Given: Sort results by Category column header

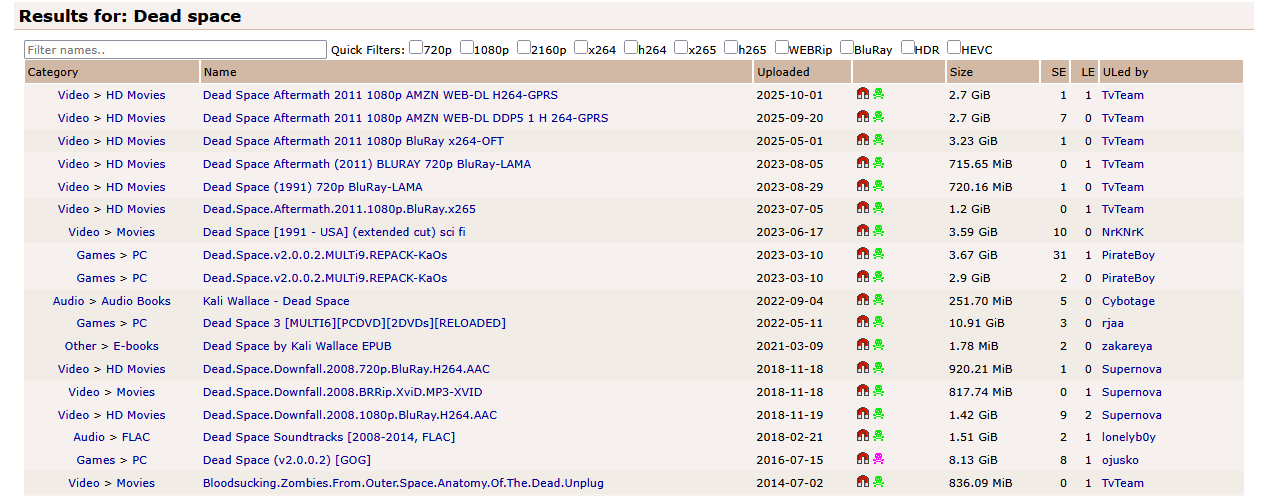Looking at the screenshot, I should pos(53,72).
